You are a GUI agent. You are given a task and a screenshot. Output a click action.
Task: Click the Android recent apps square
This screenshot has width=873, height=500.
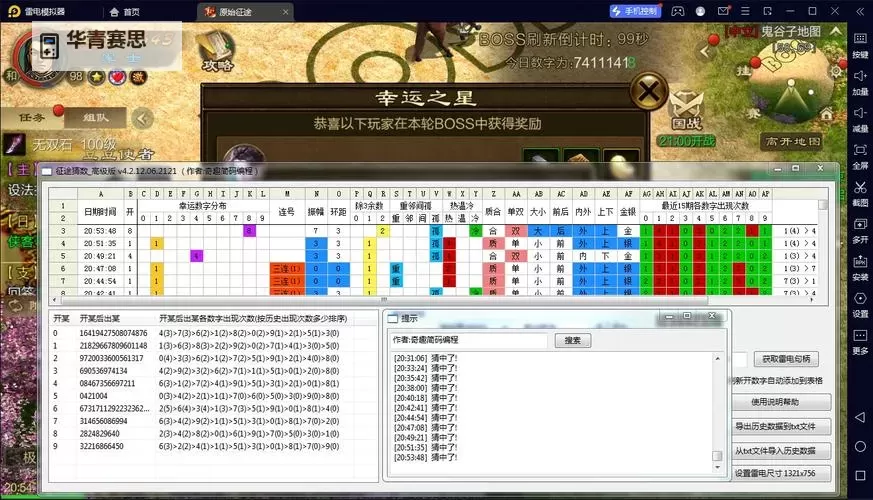(x=860, y=476)
